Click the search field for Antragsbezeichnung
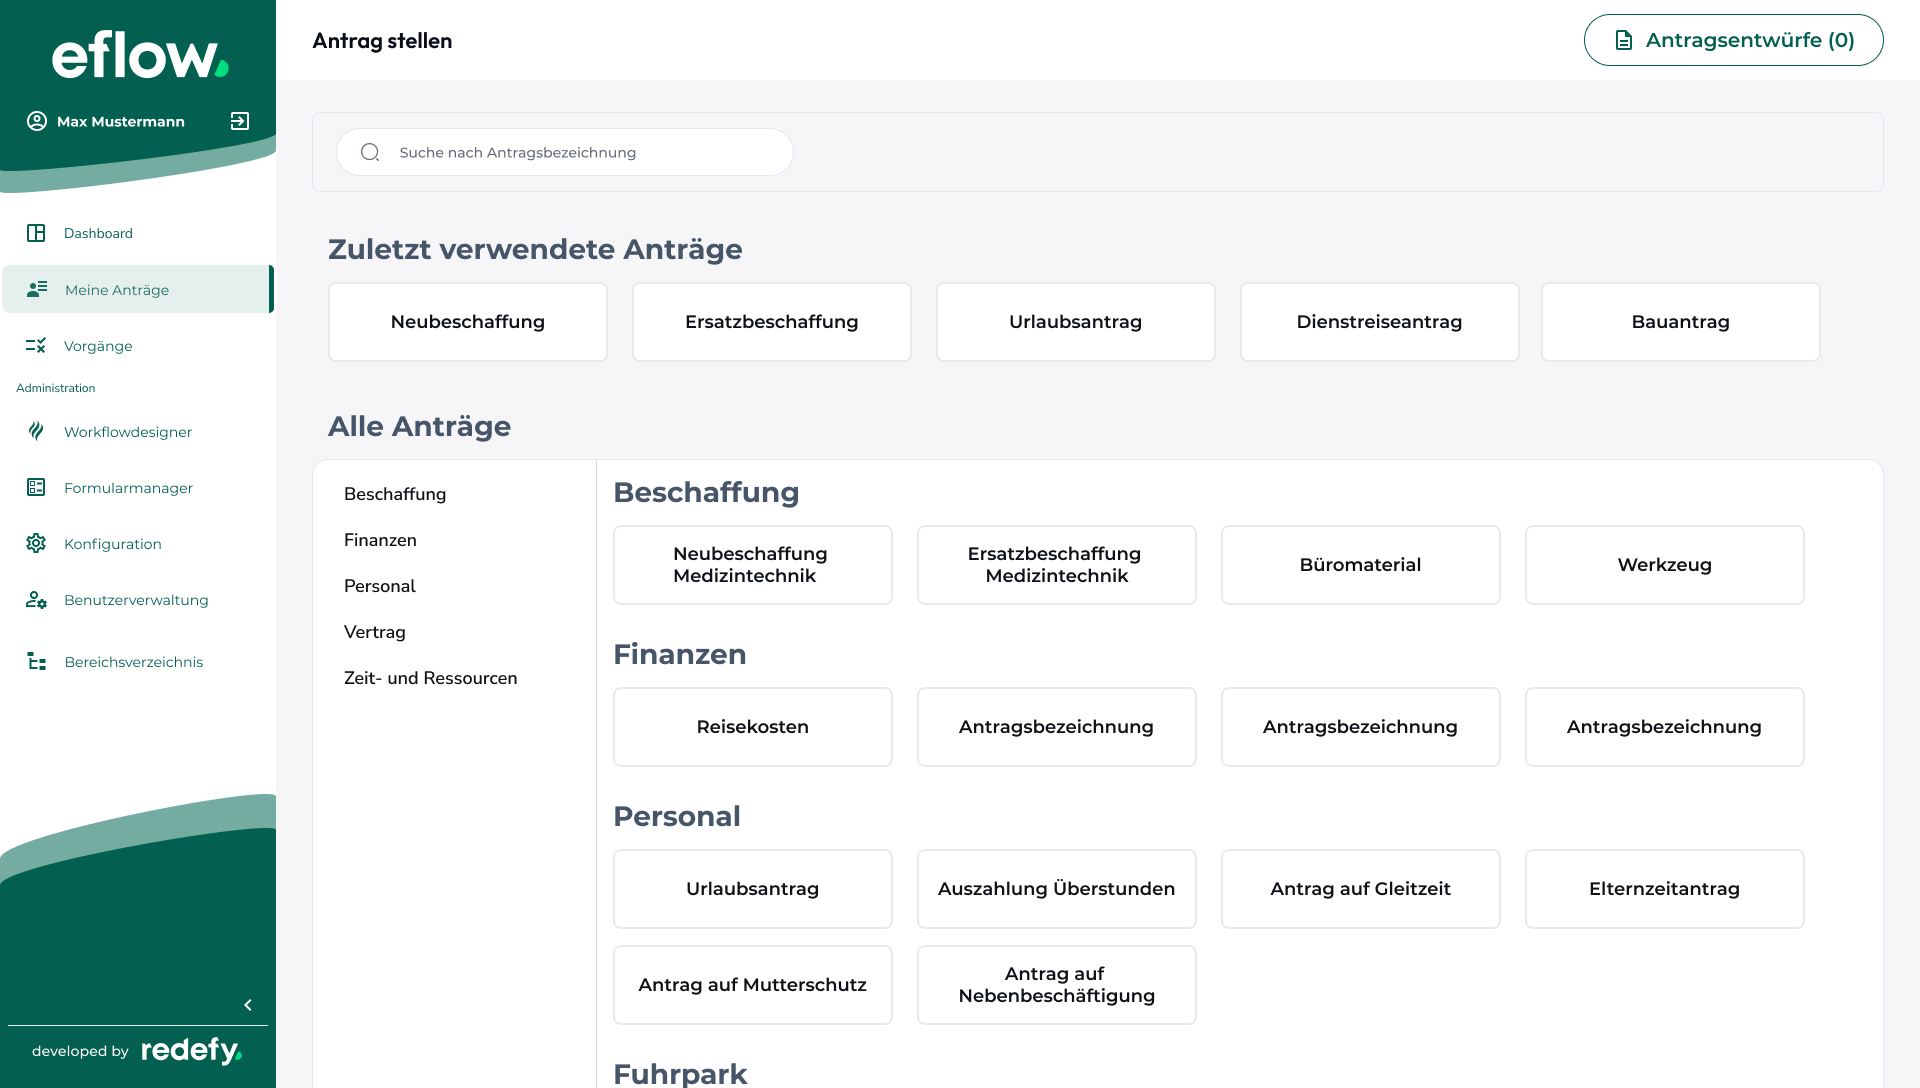Viewport: 1920px width, 1088px height. [565, 152]
